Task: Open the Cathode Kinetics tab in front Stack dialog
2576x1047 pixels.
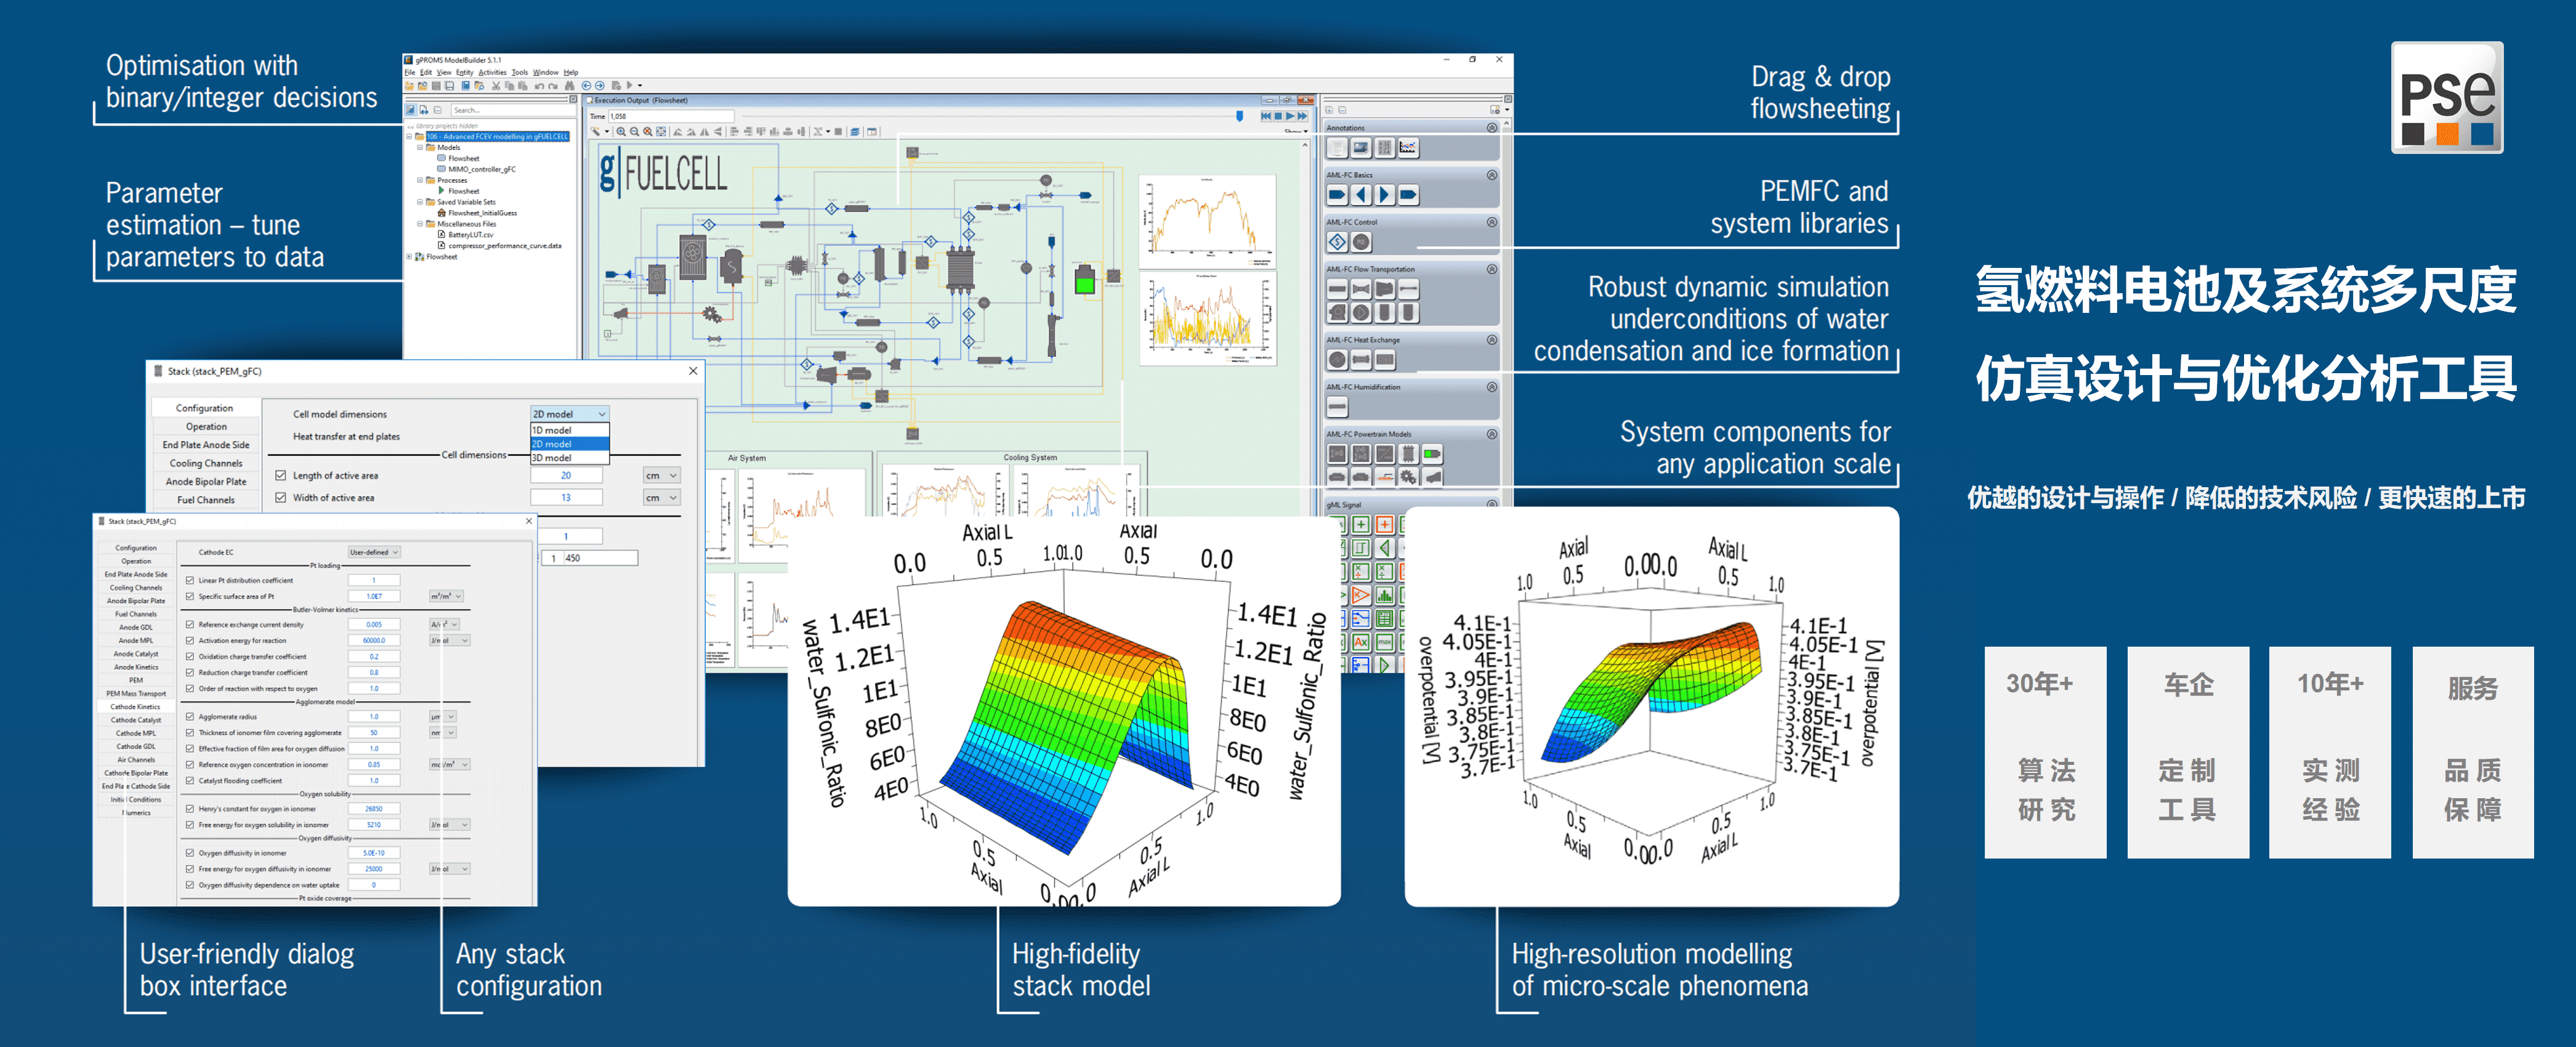Action: tap(136, 707)
